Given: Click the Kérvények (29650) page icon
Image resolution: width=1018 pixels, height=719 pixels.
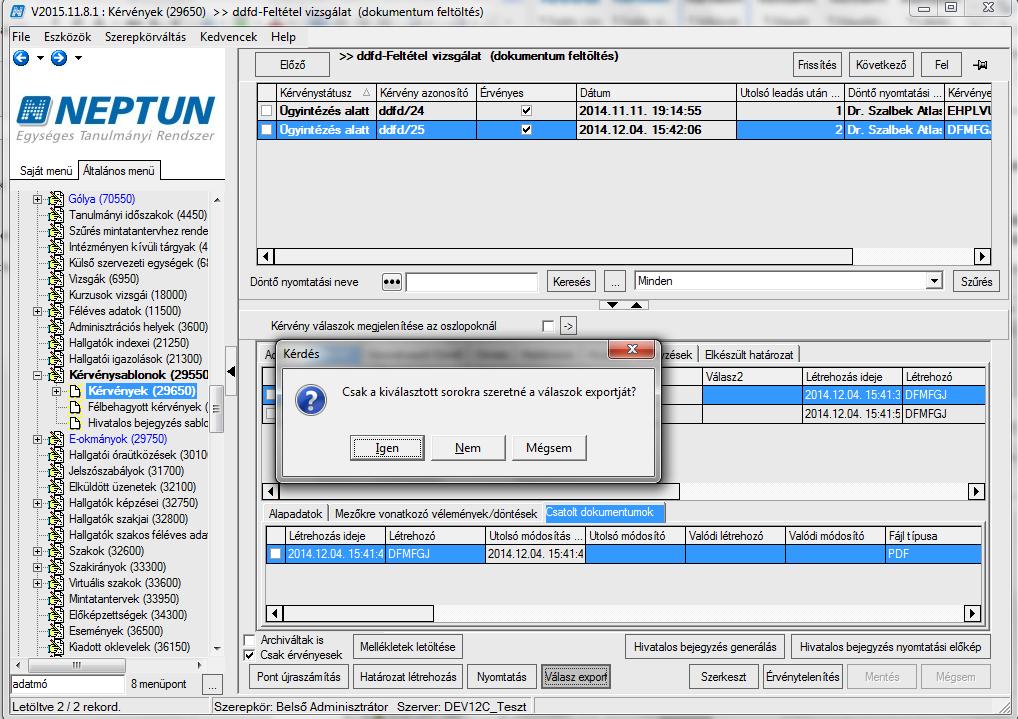Looking at the screenshot, I should click(75, 391).
